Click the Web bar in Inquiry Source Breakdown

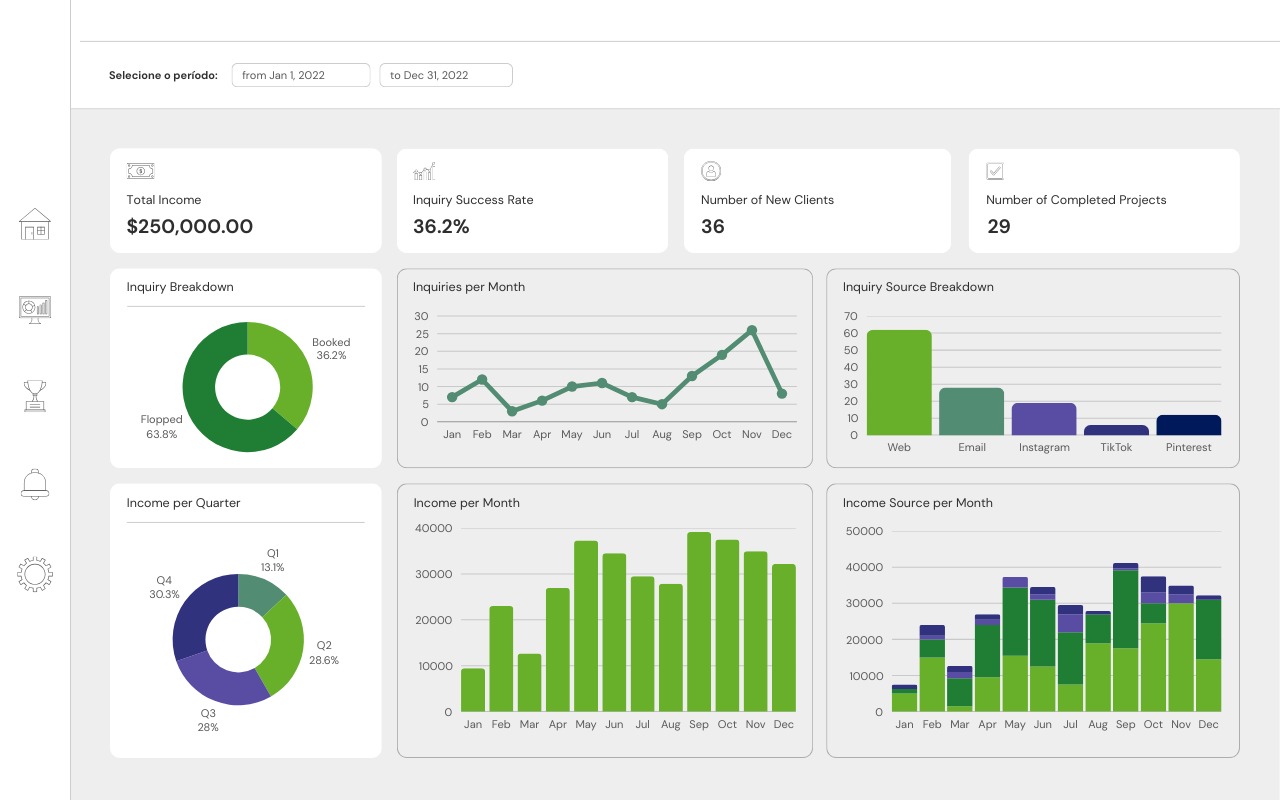[899, 383]
